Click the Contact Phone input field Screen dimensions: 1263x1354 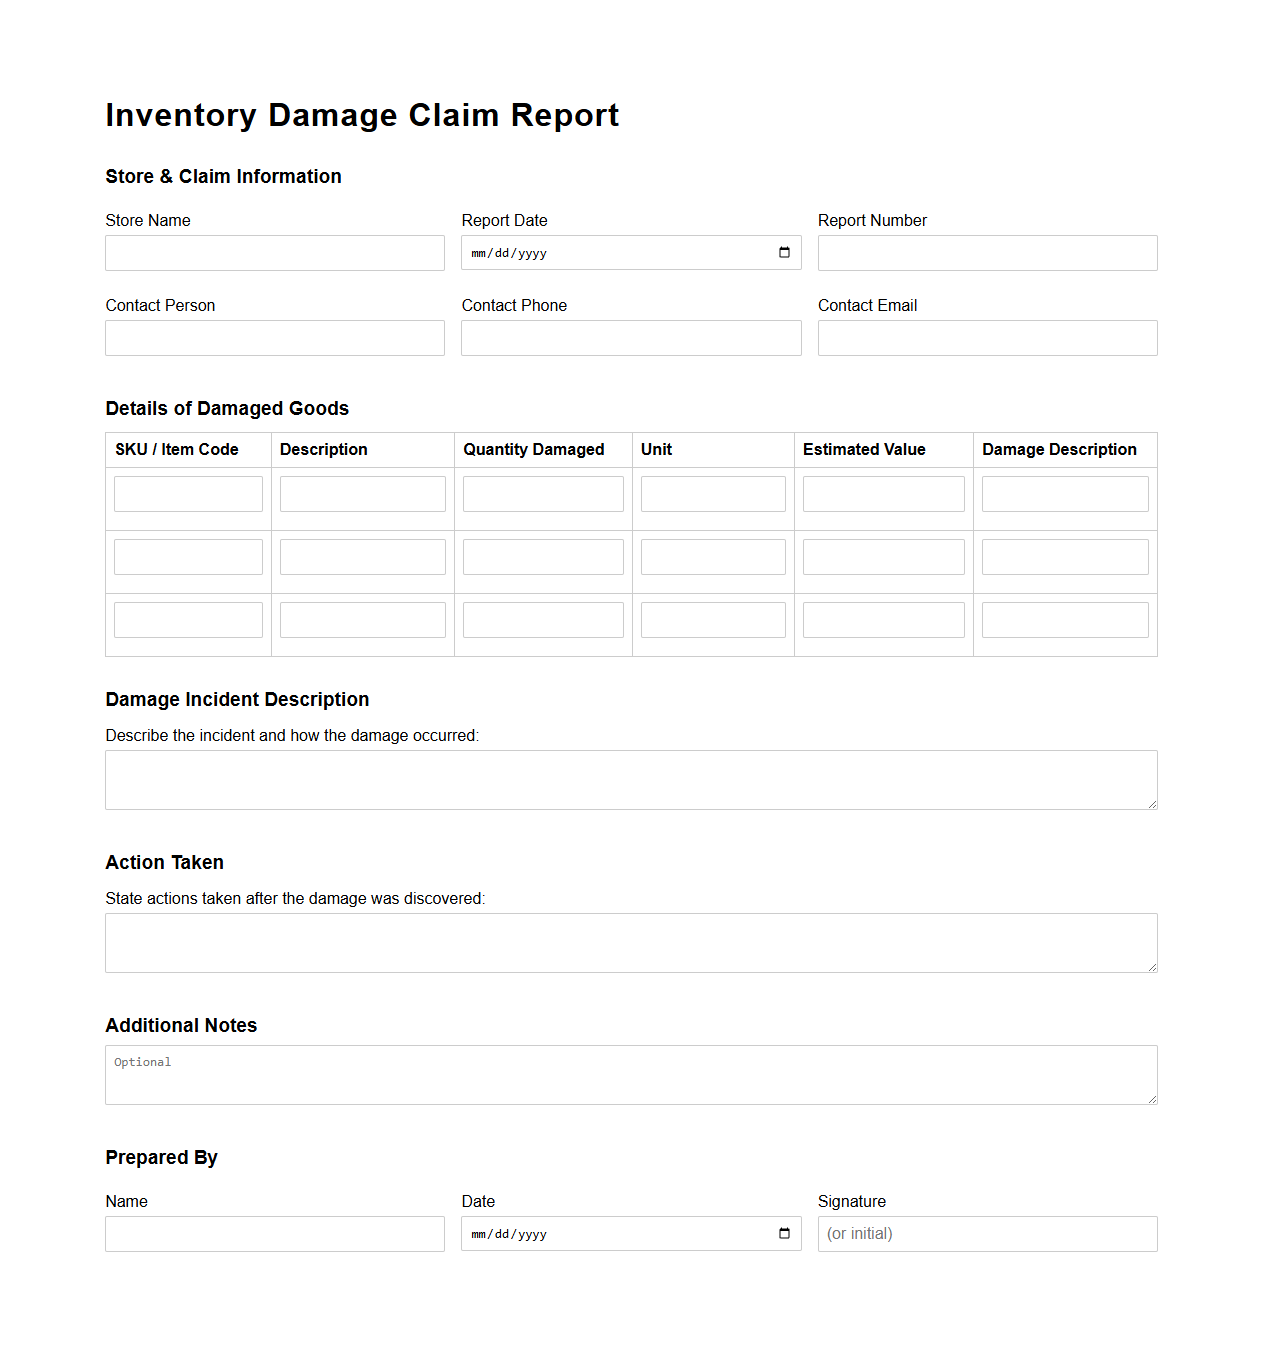tap(630, 338)
